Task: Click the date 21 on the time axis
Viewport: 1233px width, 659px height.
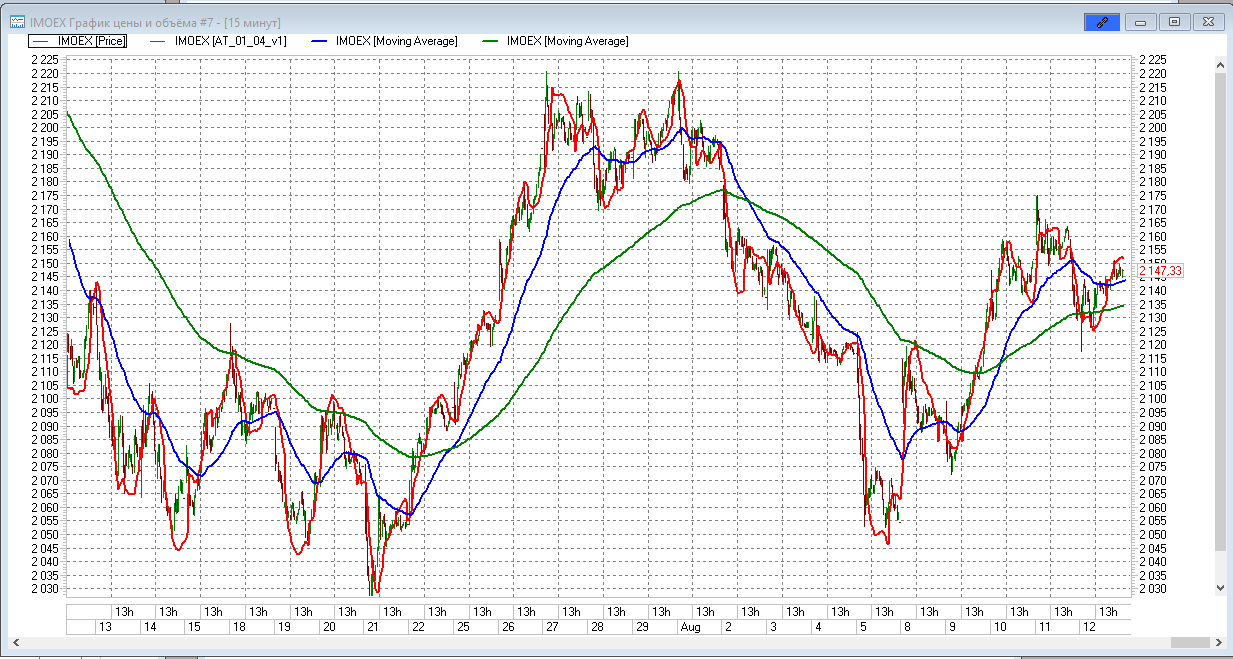Action: 372,627
